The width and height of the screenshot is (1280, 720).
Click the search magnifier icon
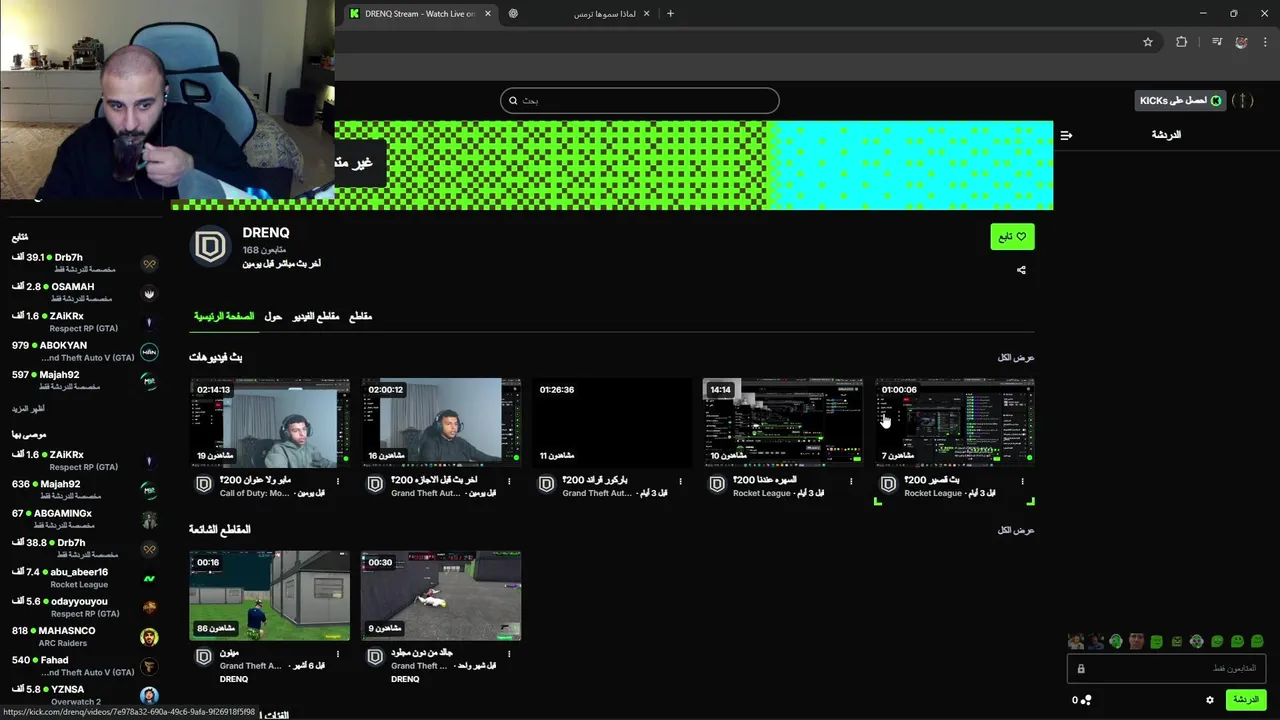click(513, 100)
